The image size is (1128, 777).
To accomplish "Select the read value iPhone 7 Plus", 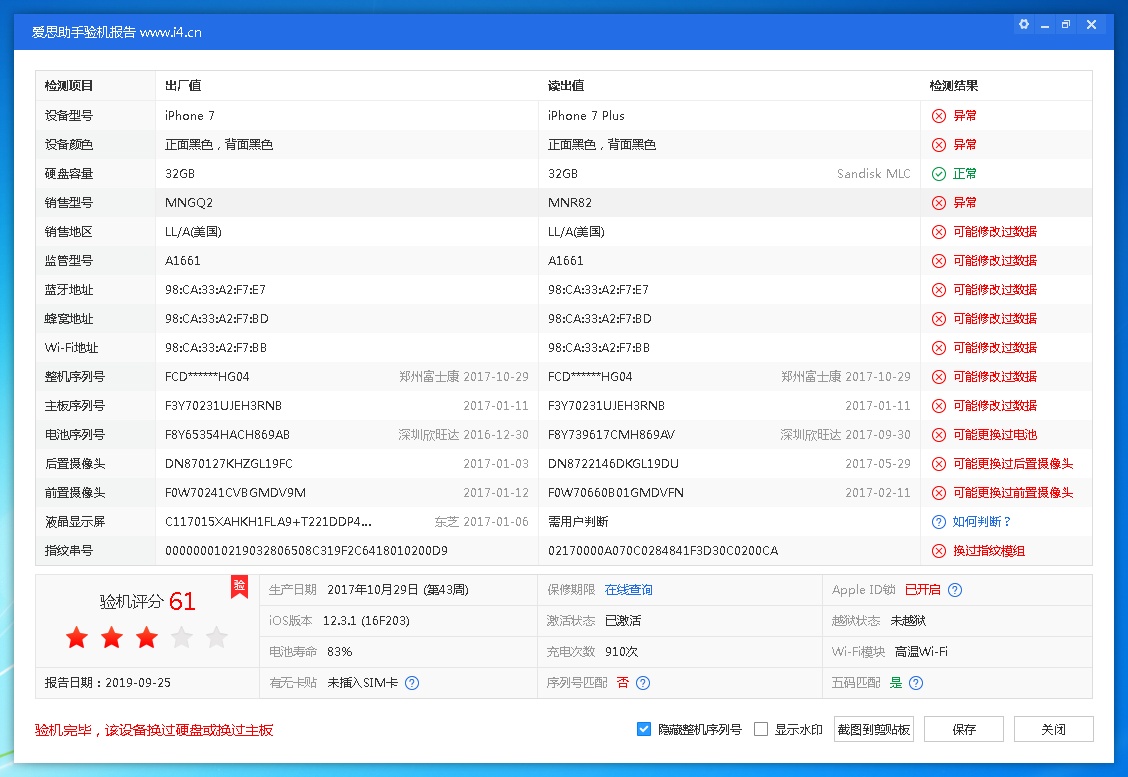I will 586,116.
